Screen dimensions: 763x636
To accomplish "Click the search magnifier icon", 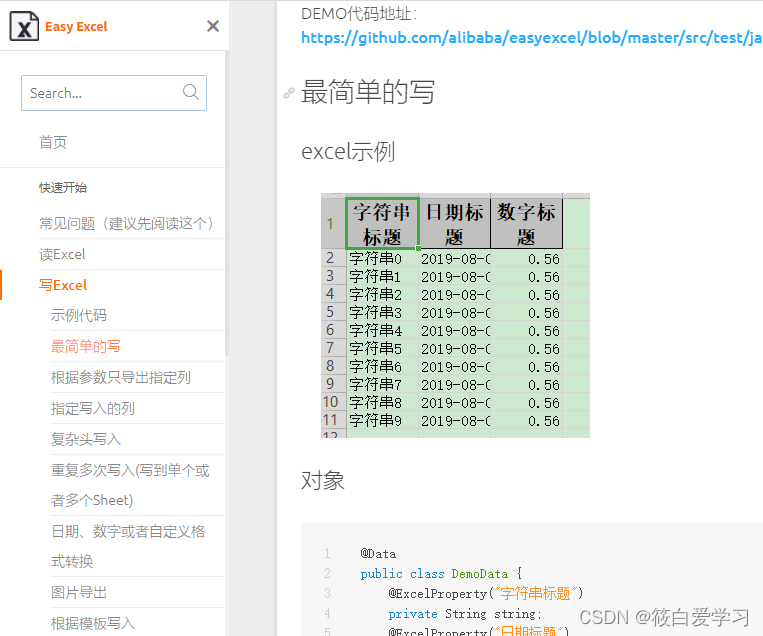I will (x=191, y=92).
